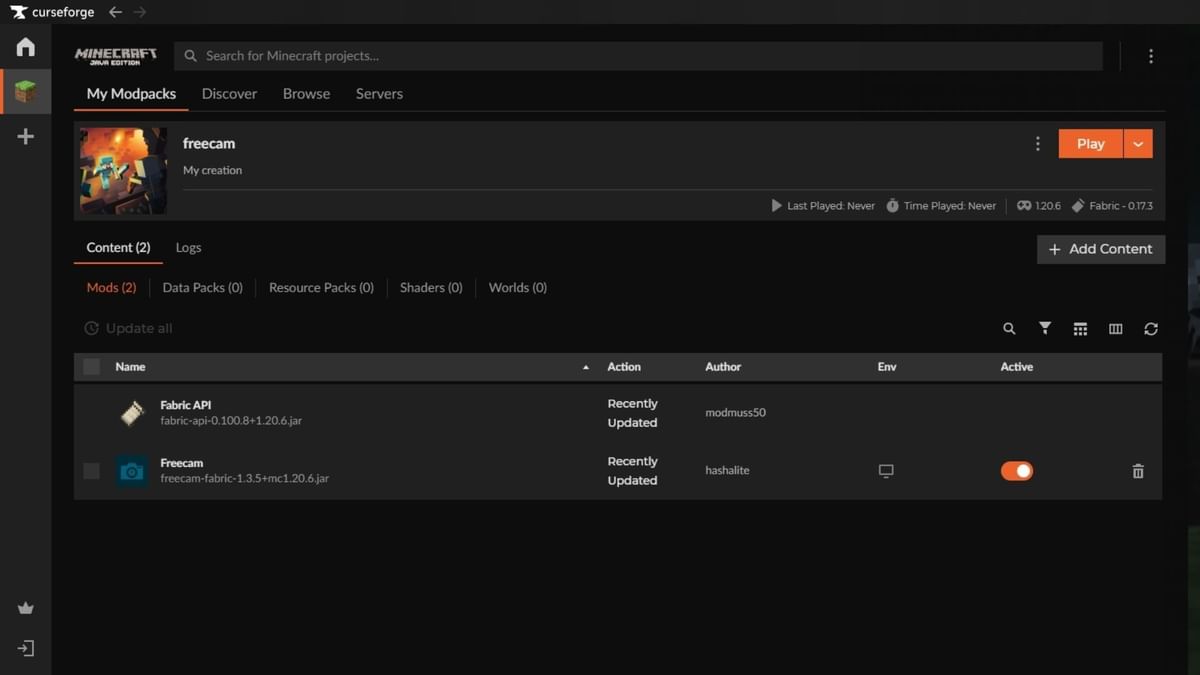Screen dimensions: 1200x675
Task: Open freecam modpack three-dot menu
Action: 1038,144
